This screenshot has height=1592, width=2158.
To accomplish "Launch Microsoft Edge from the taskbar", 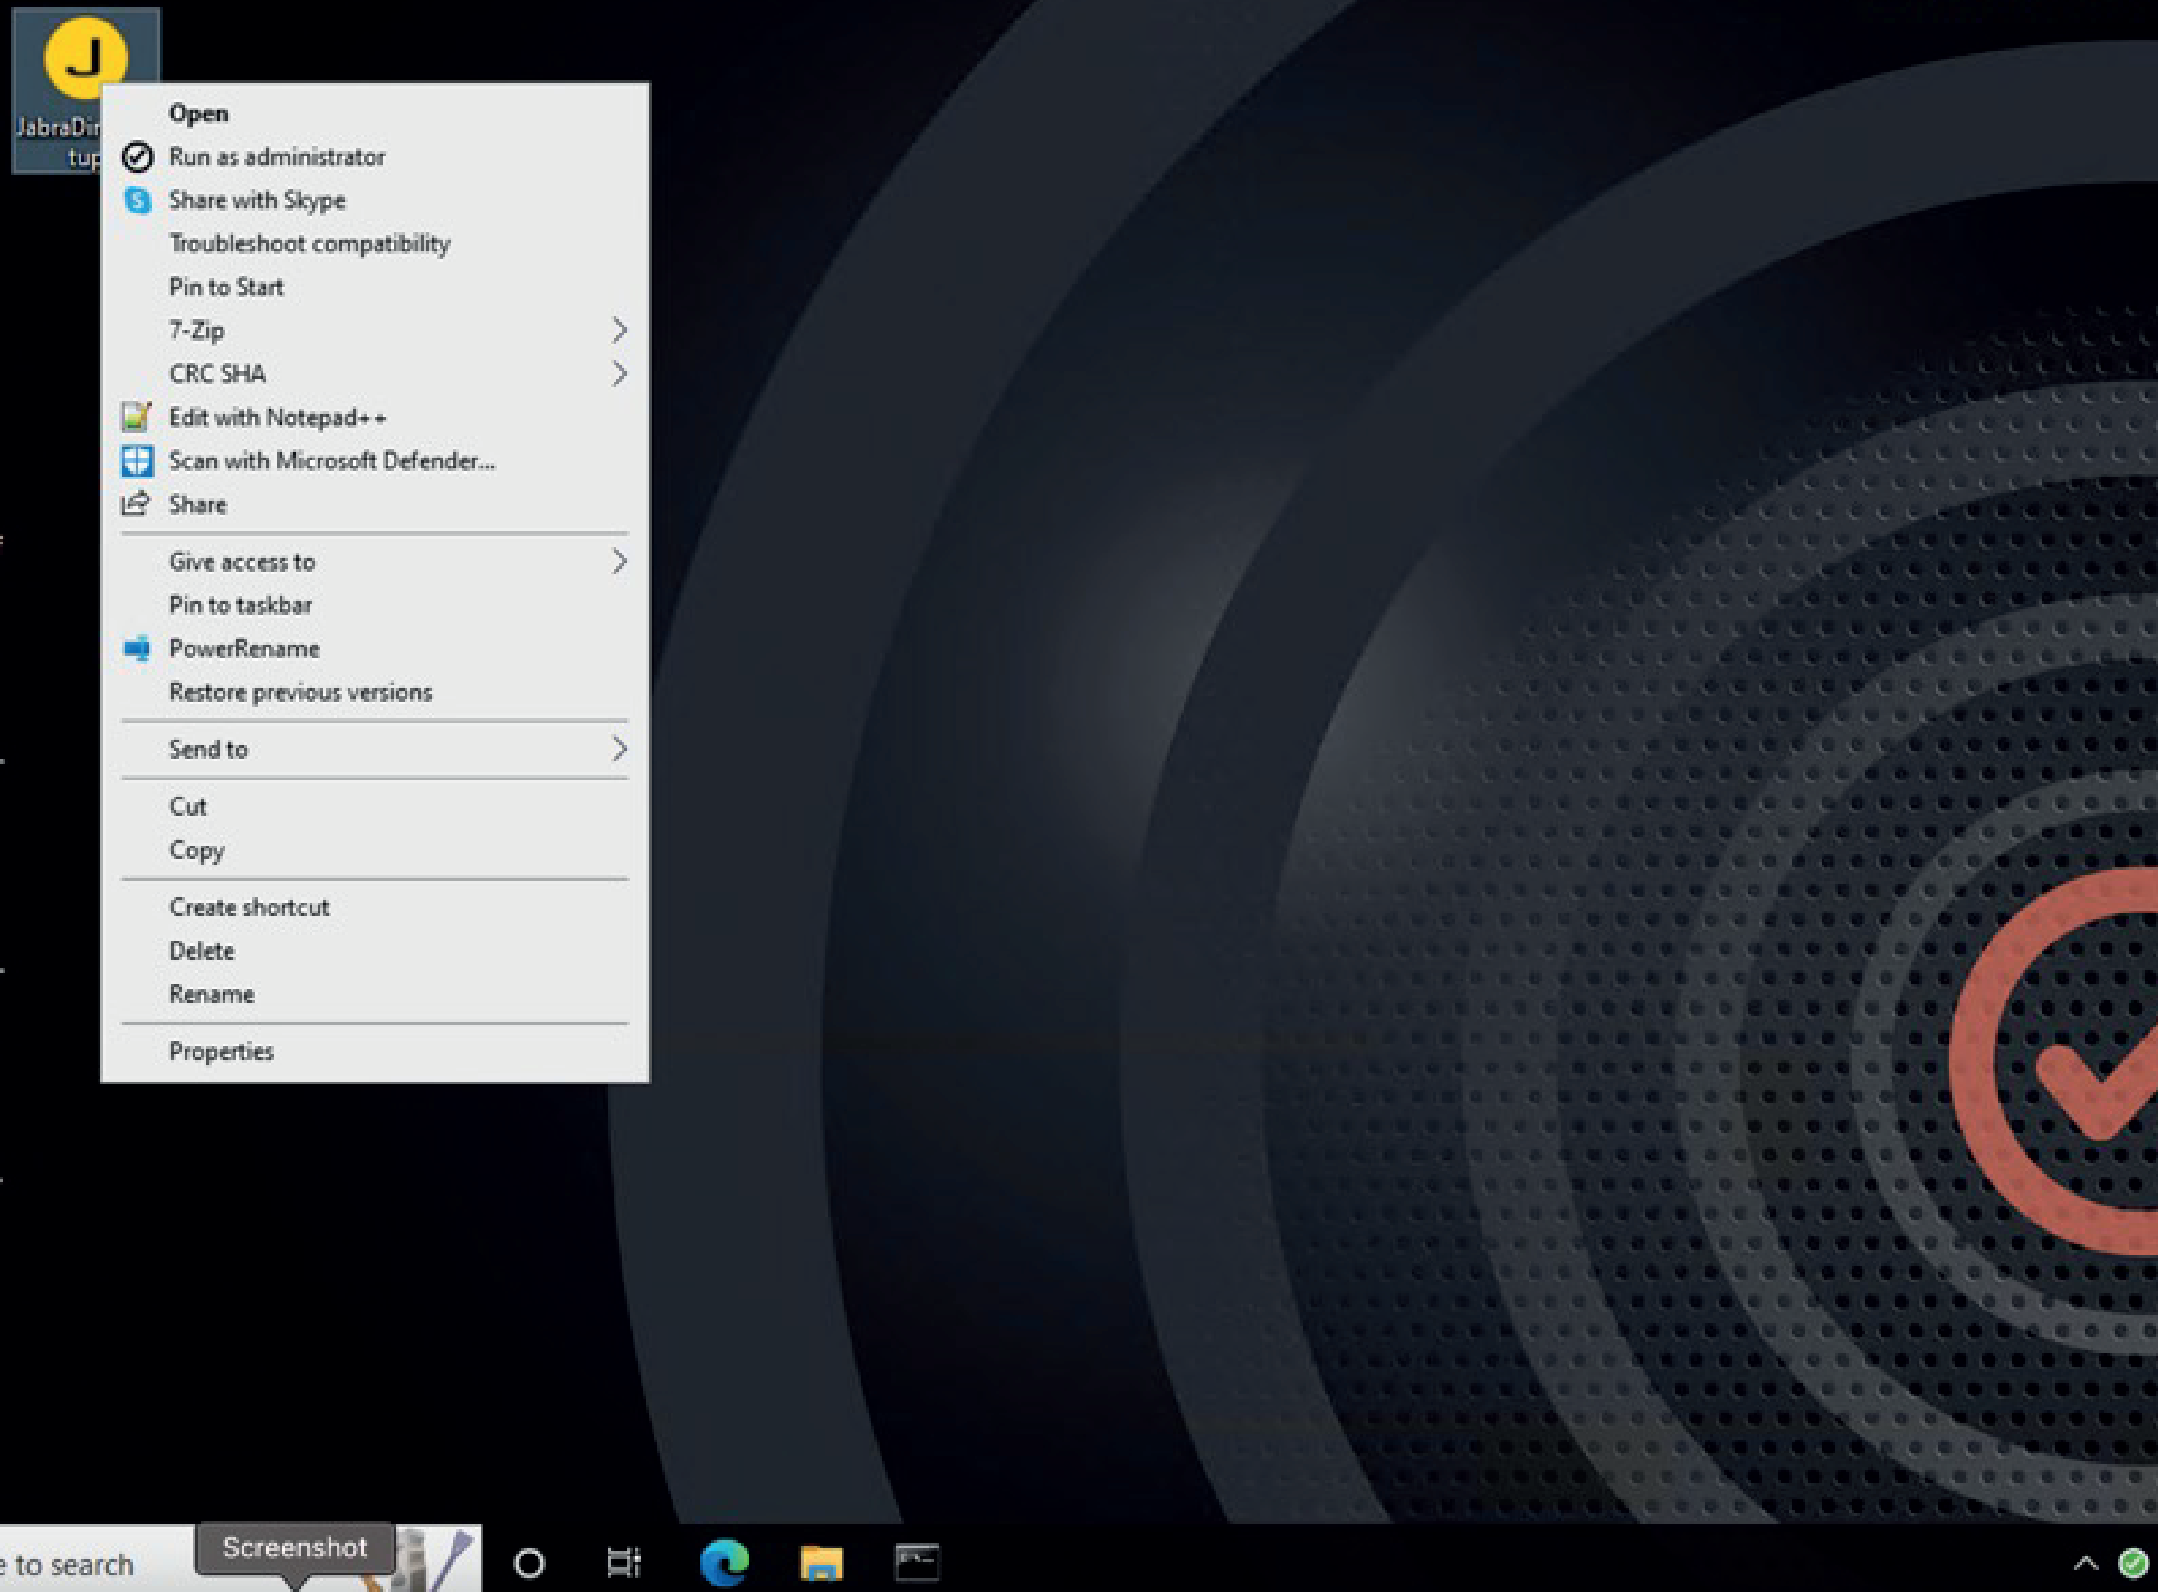I will (x=725, y=1562).
